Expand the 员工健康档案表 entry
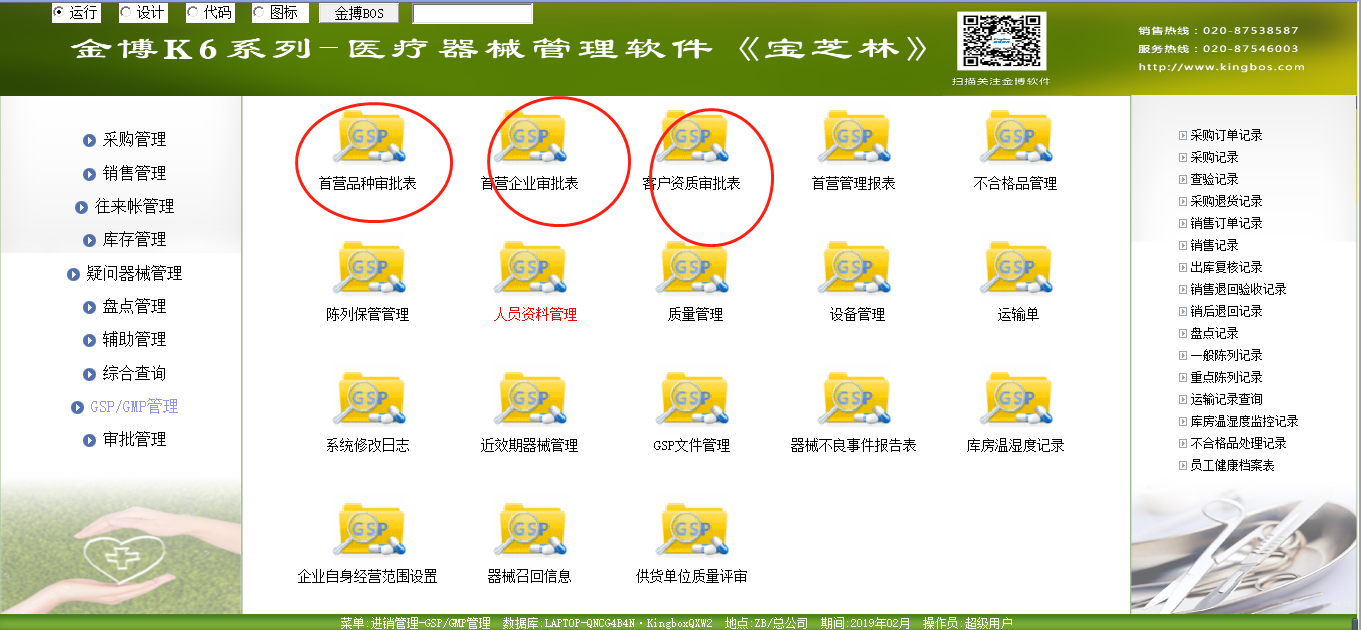 coord(1183,465)
